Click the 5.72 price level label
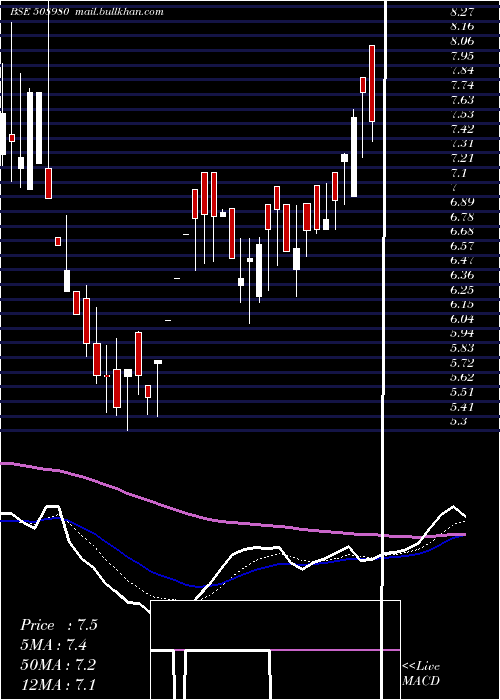This screenshot has width=500, height=700. [462, 363]
